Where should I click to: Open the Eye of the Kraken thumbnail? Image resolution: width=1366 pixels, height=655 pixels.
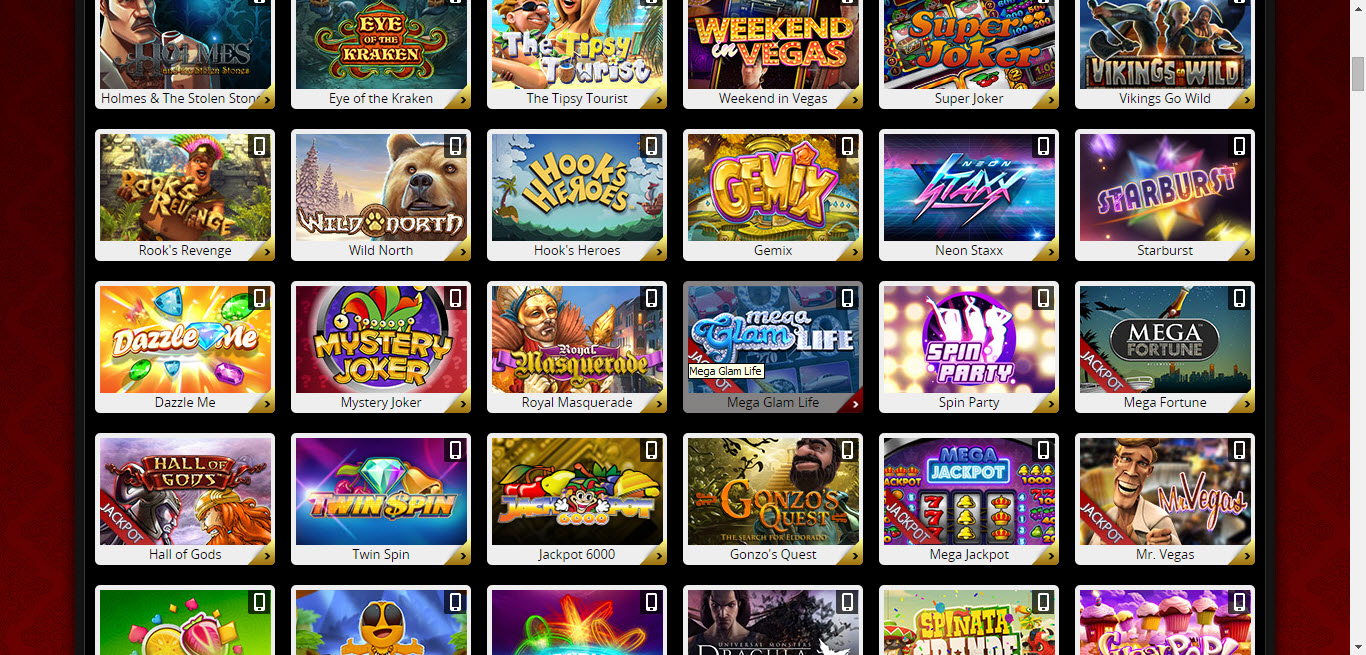coord(381,44)
